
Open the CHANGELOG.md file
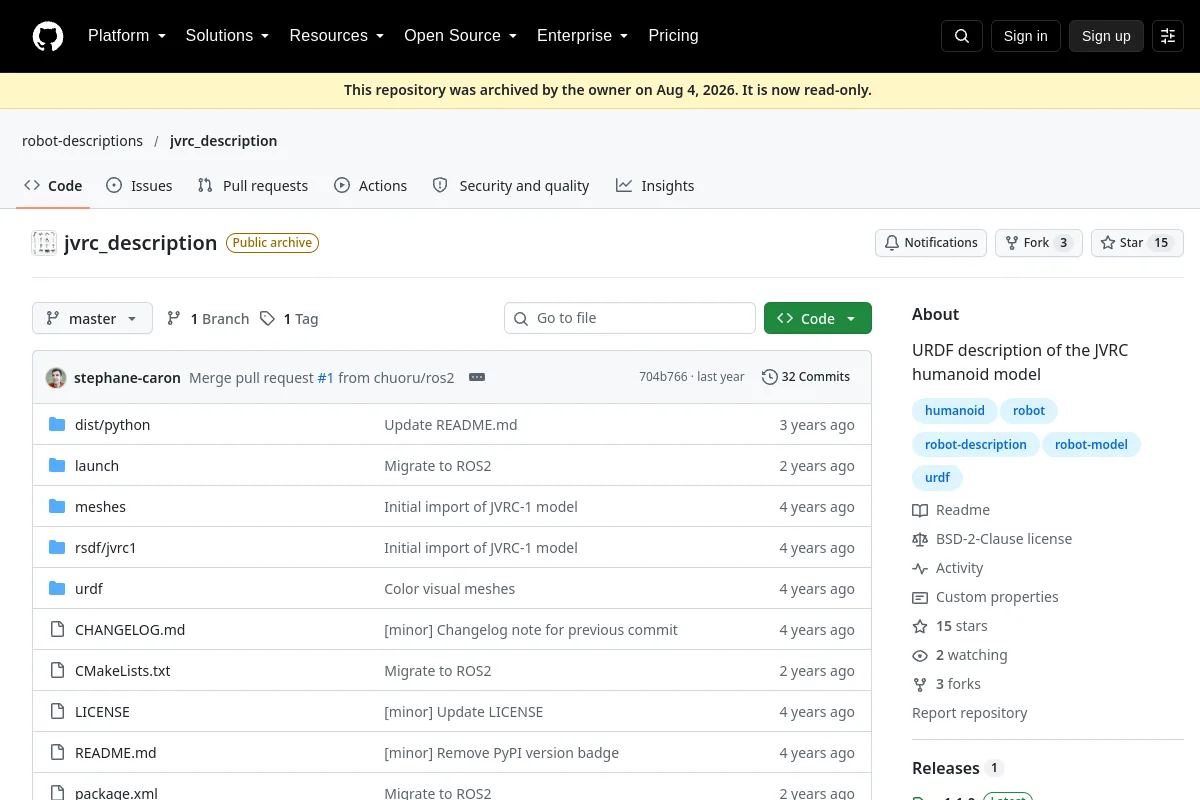130,630
